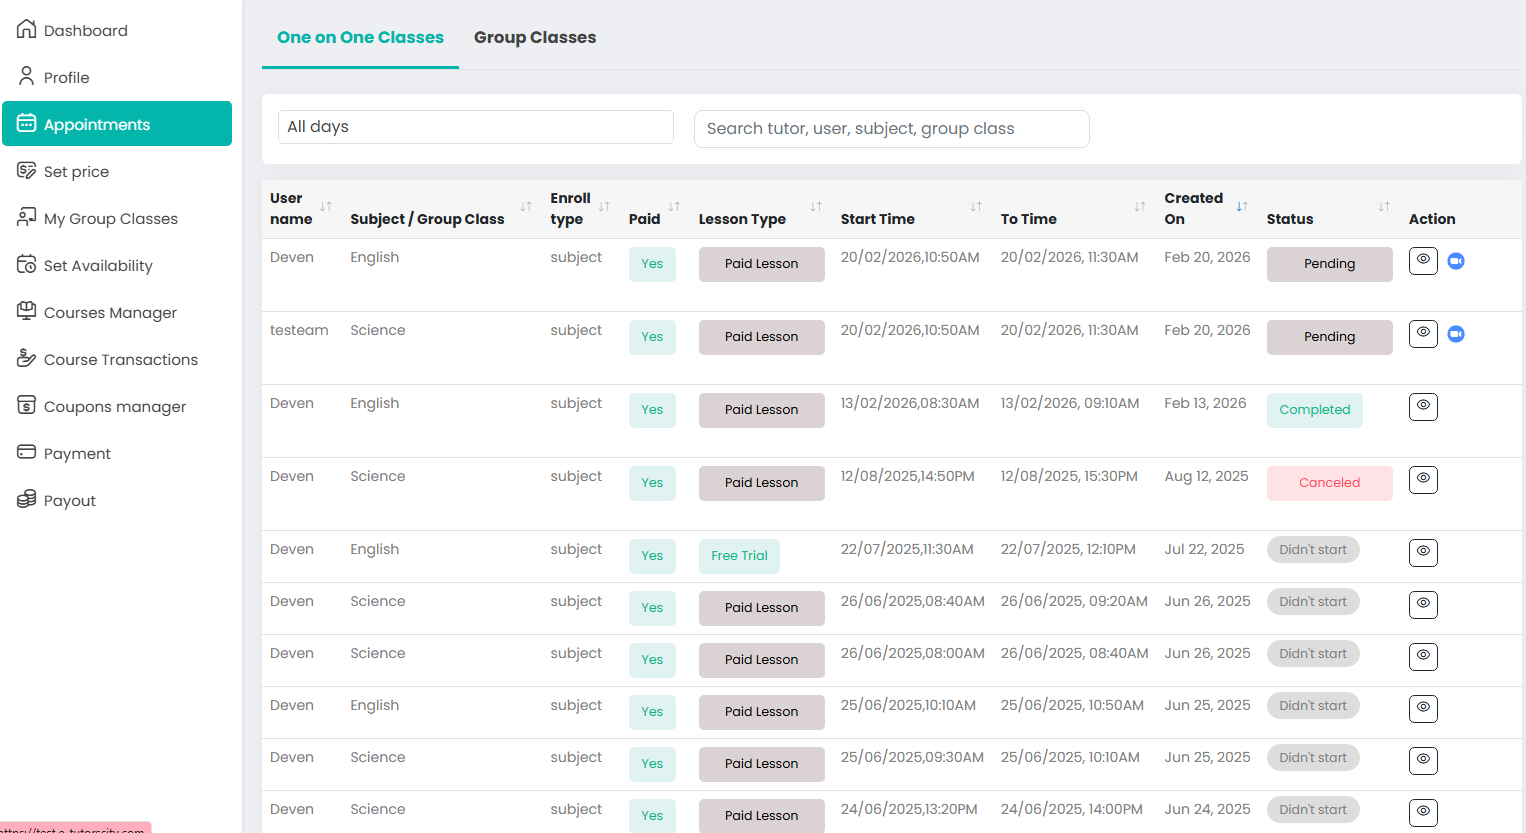Click the Action column header
The width and height of the screenshot is (1526, 833).
1432,219
